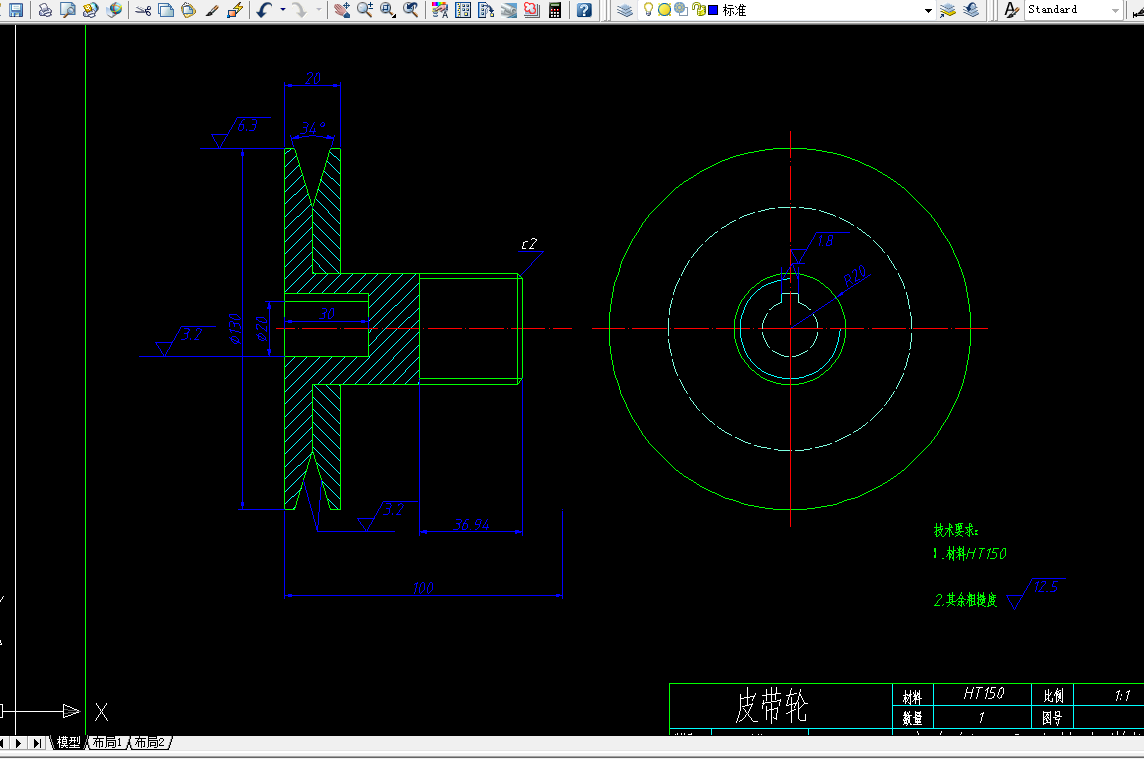
Task: Toggle layer freeze sun icon
Action: 664,9
